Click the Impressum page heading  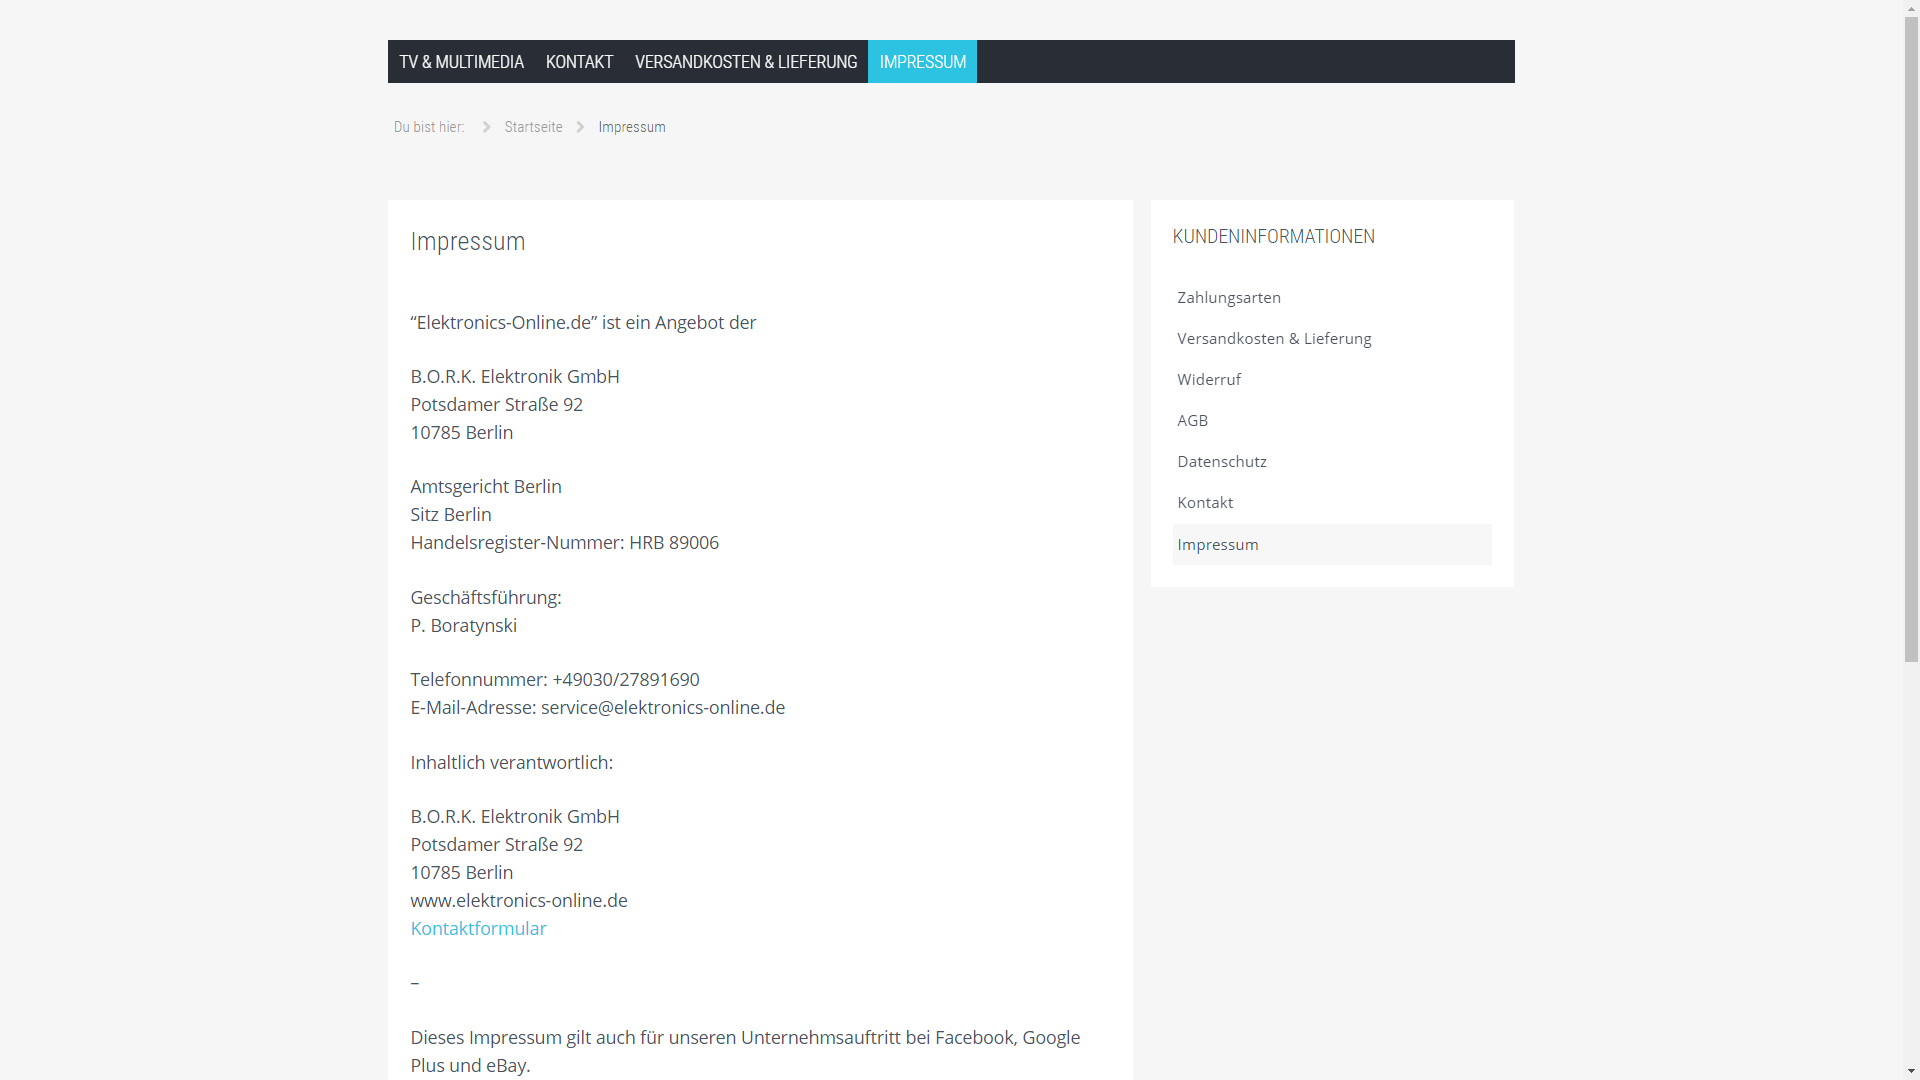click(x=467, y=241)
